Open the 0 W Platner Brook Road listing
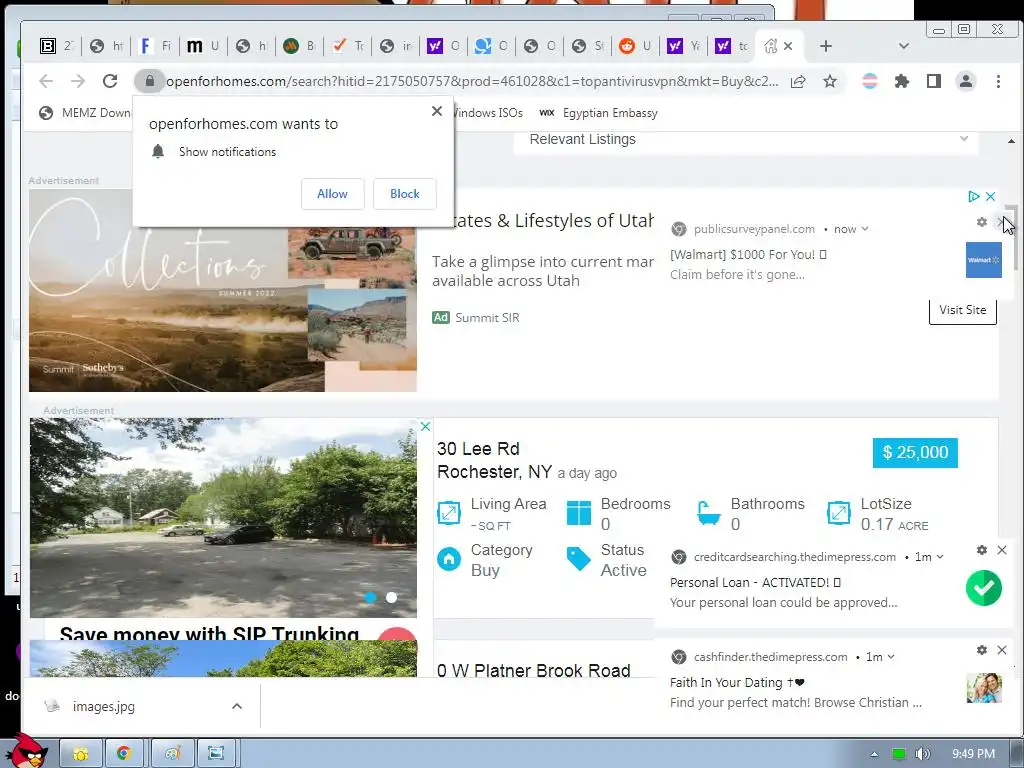The image size is (1024, 768). click(x=534, y=670)
